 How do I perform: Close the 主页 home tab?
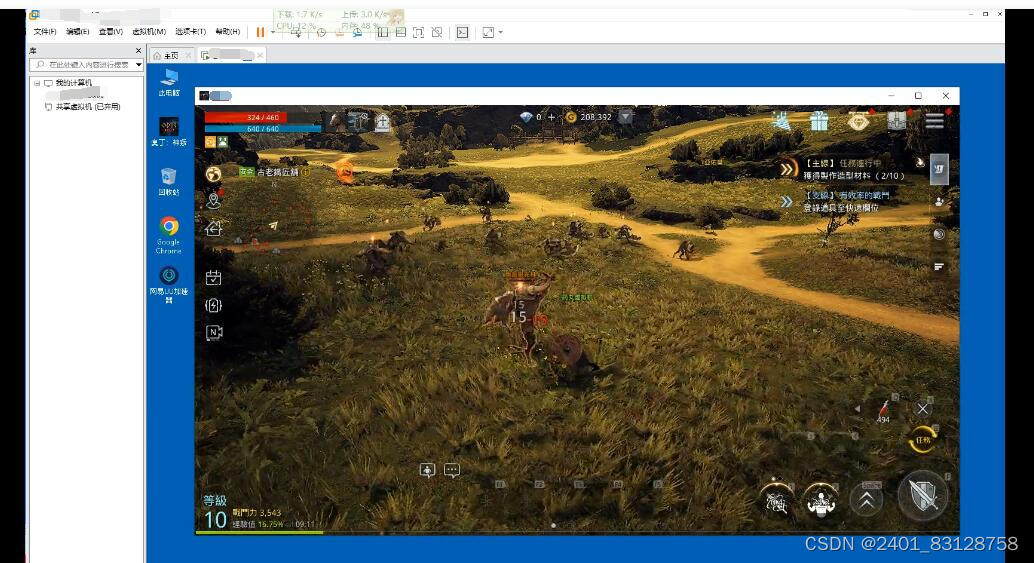[188, 55]
